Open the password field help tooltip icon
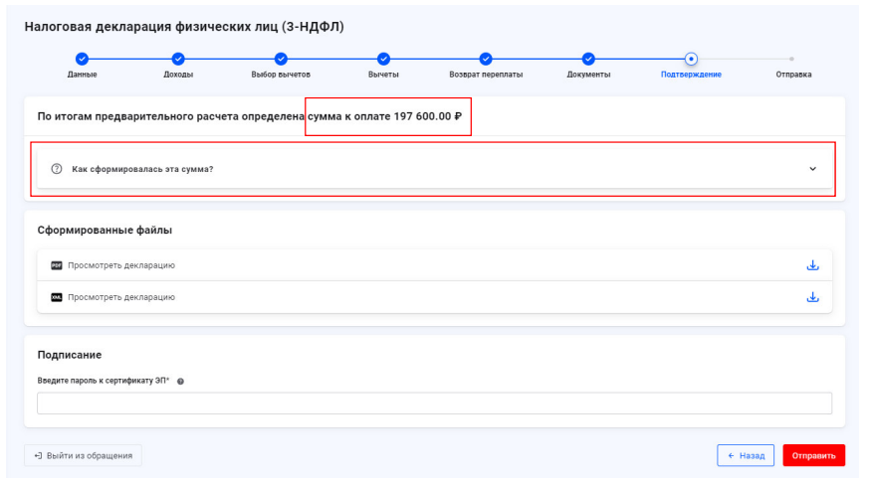Screen dimensions: 871x486 click(180, 381)
